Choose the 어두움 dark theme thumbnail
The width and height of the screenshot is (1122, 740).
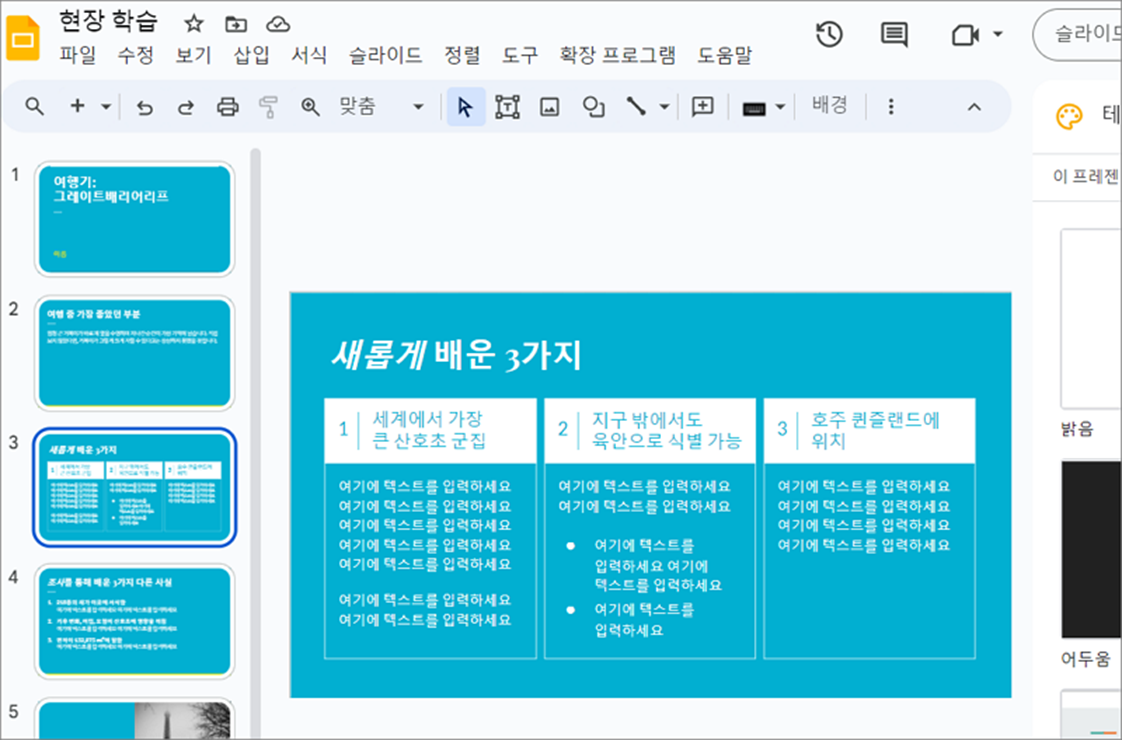pos(1091,549)
